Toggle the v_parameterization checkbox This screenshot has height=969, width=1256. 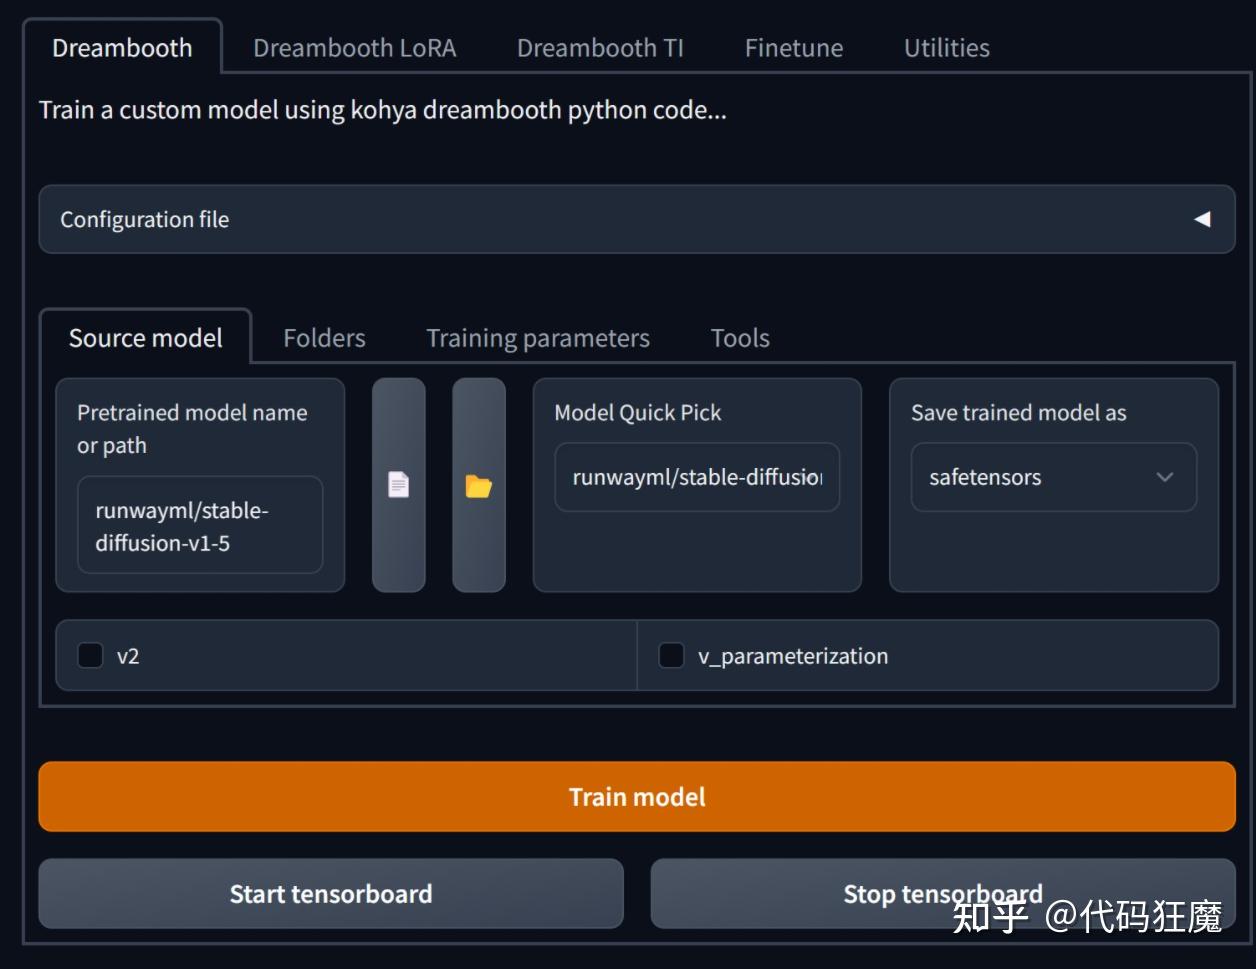click(671, 656)
